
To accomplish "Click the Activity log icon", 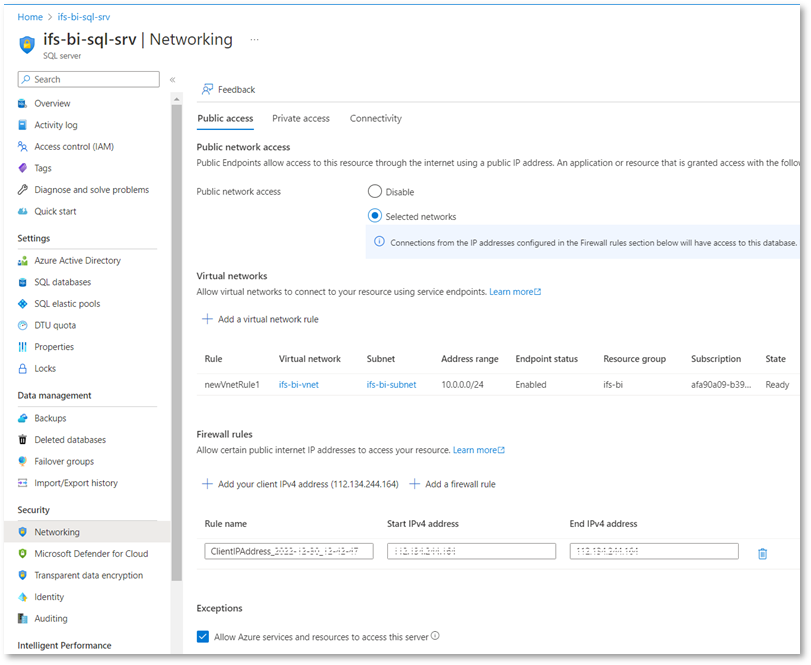I will pyautogui.click(x=22, y=125).
